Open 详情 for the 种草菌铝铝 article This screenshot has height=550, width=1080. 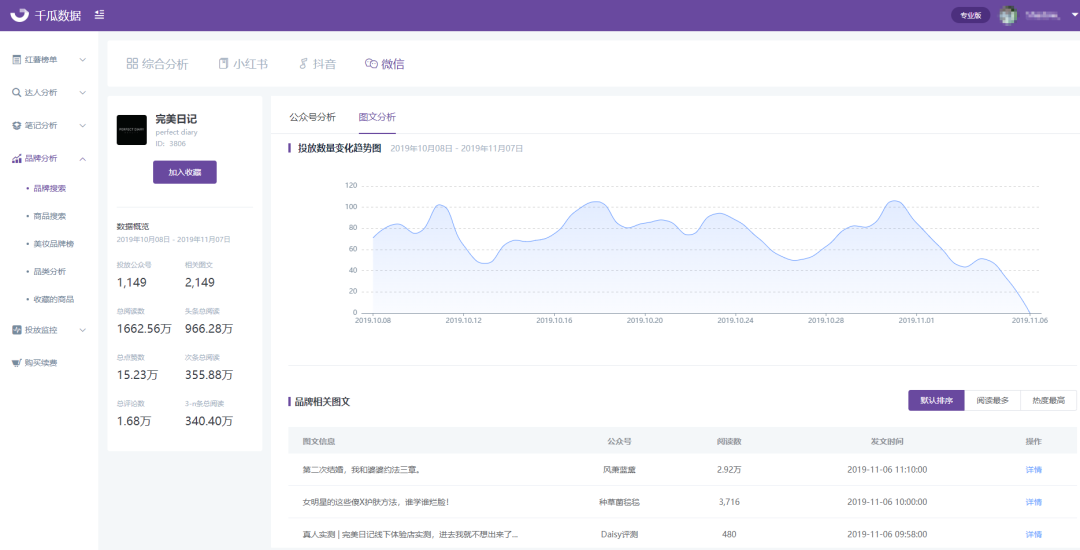pos(1033,503)
